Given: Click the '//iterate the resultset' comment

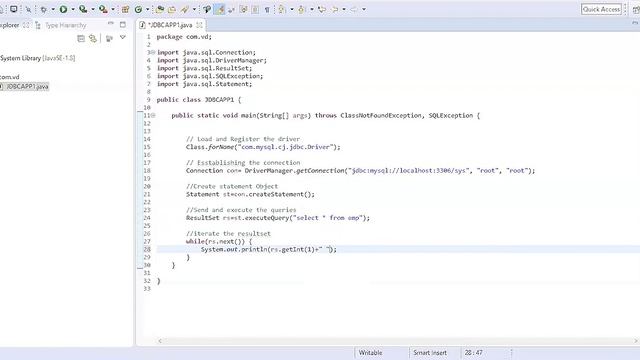Looking at the screenshot, I should [x=228, y=234].
